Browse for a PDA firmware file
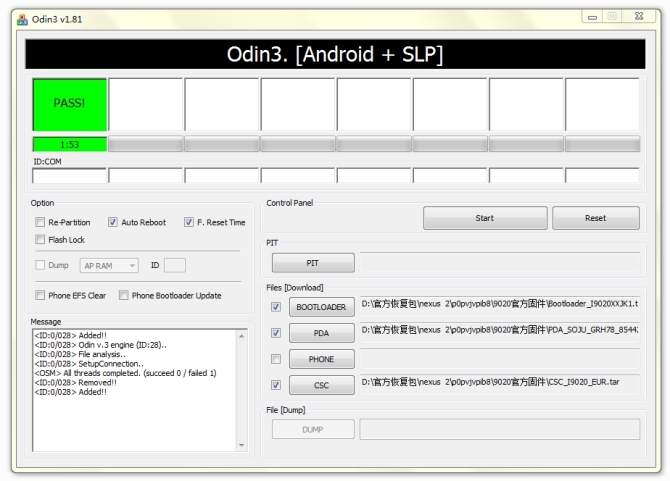 pyautogui.click(x=321, y=333)
